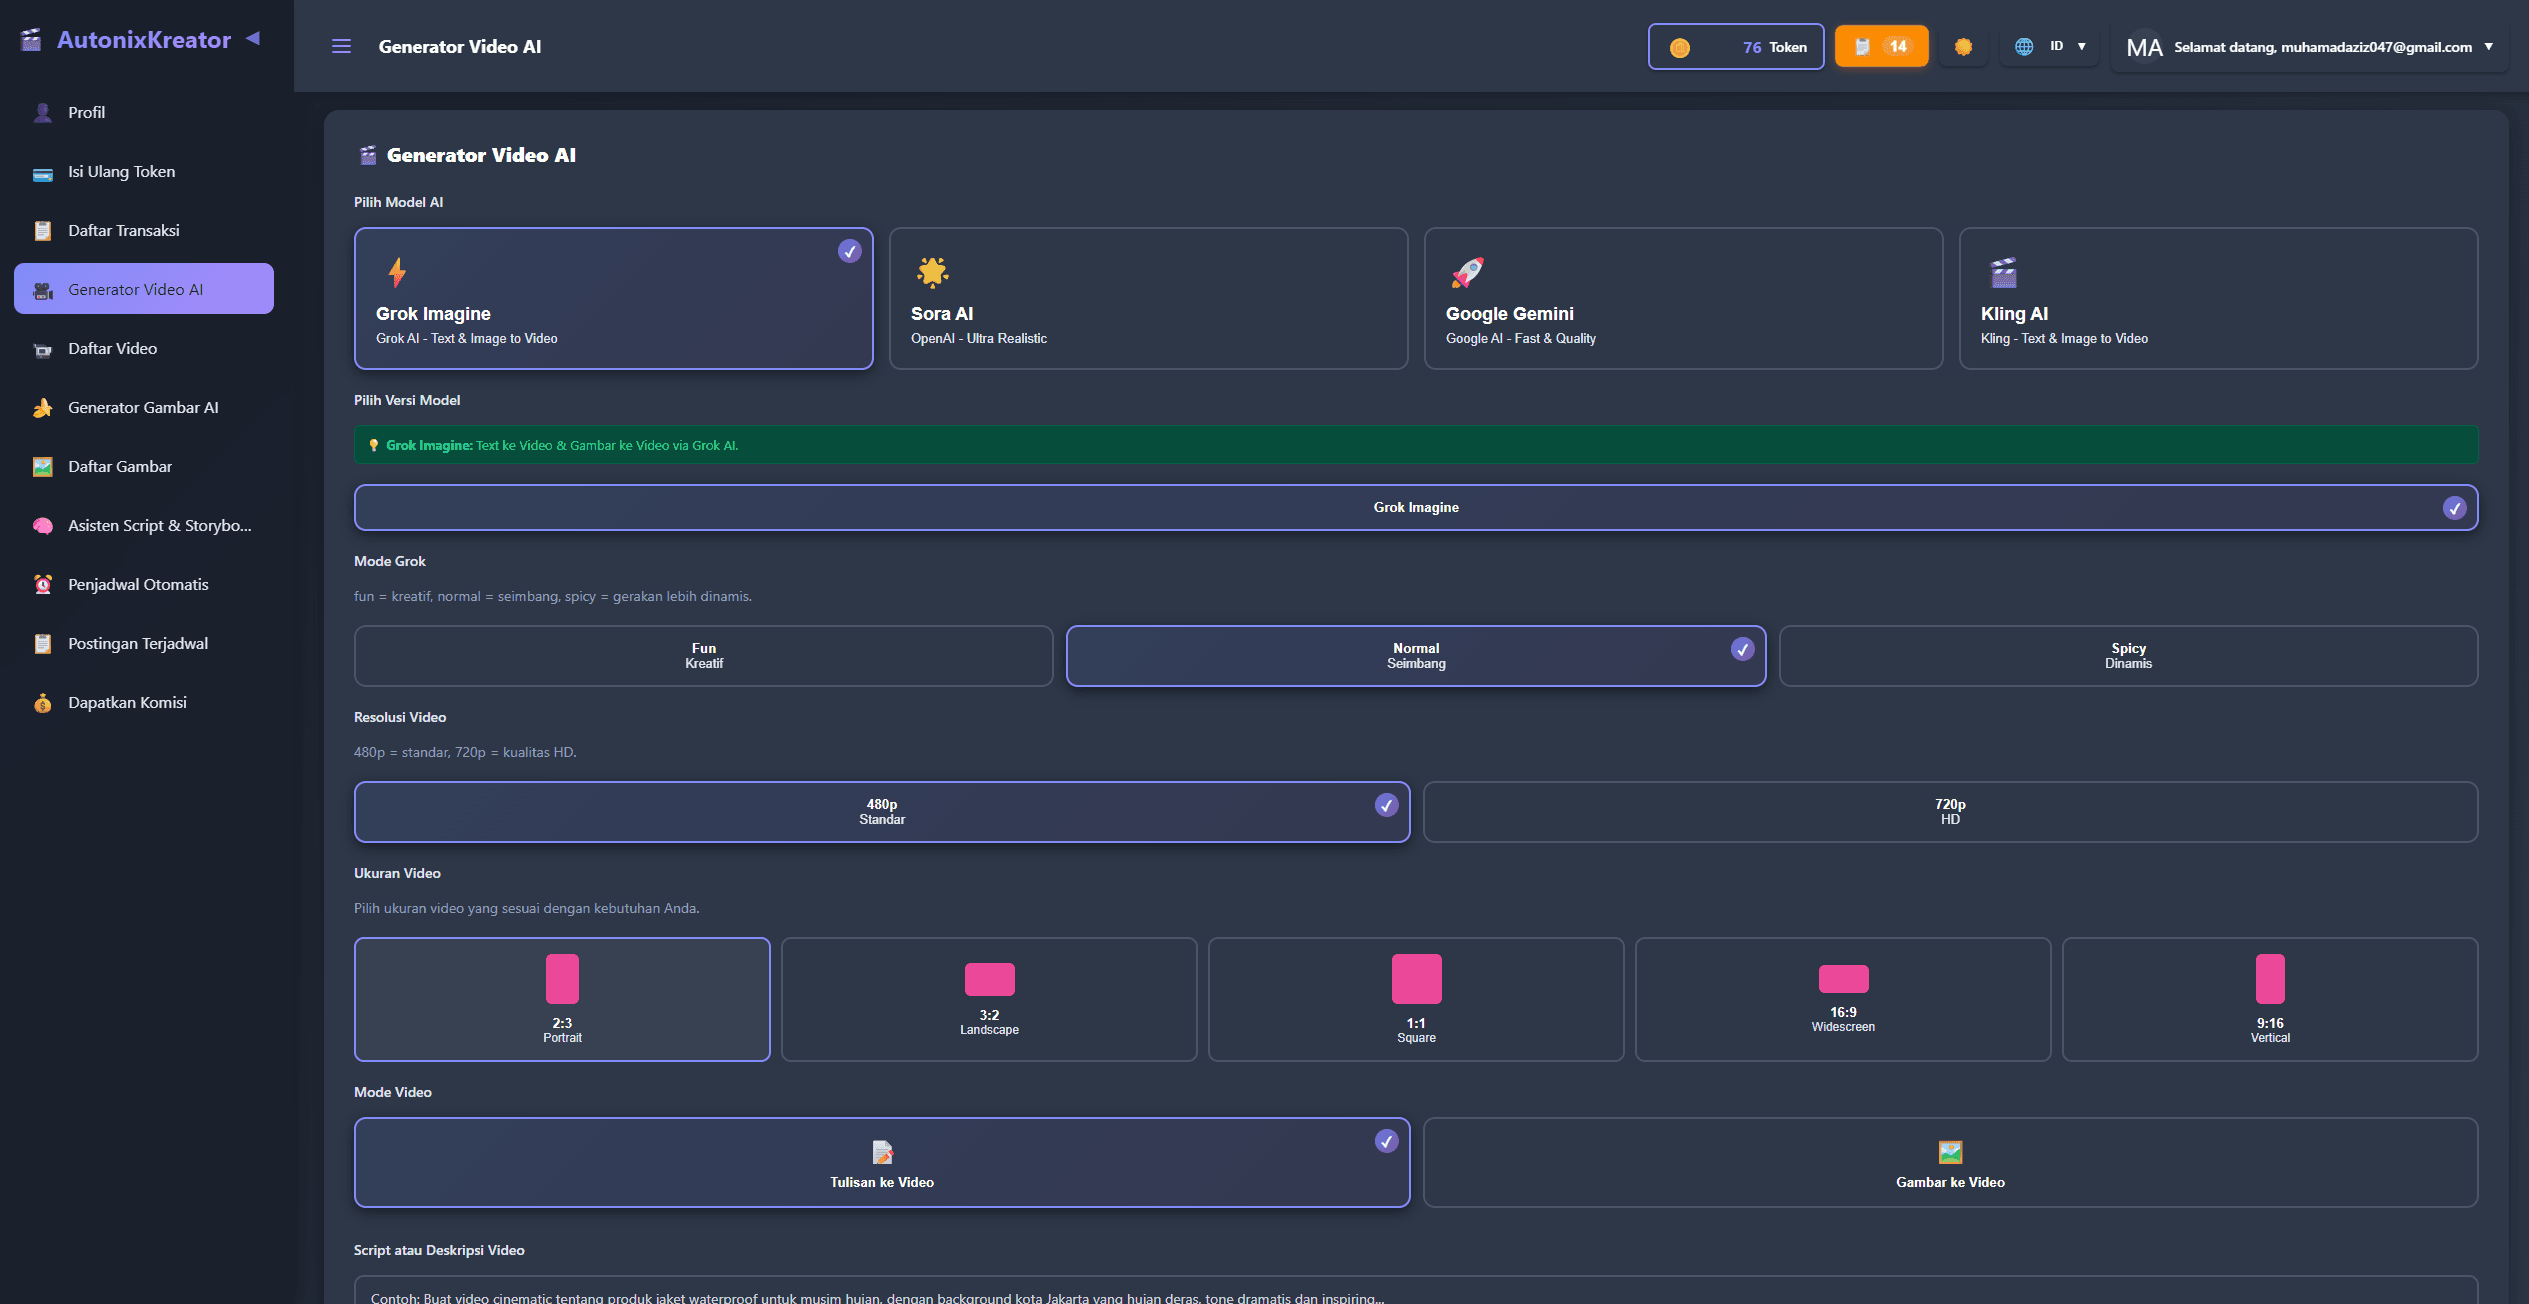Click the Generator Video AI camera icon
The image size is (2529, 1304).
click(42, 290)
